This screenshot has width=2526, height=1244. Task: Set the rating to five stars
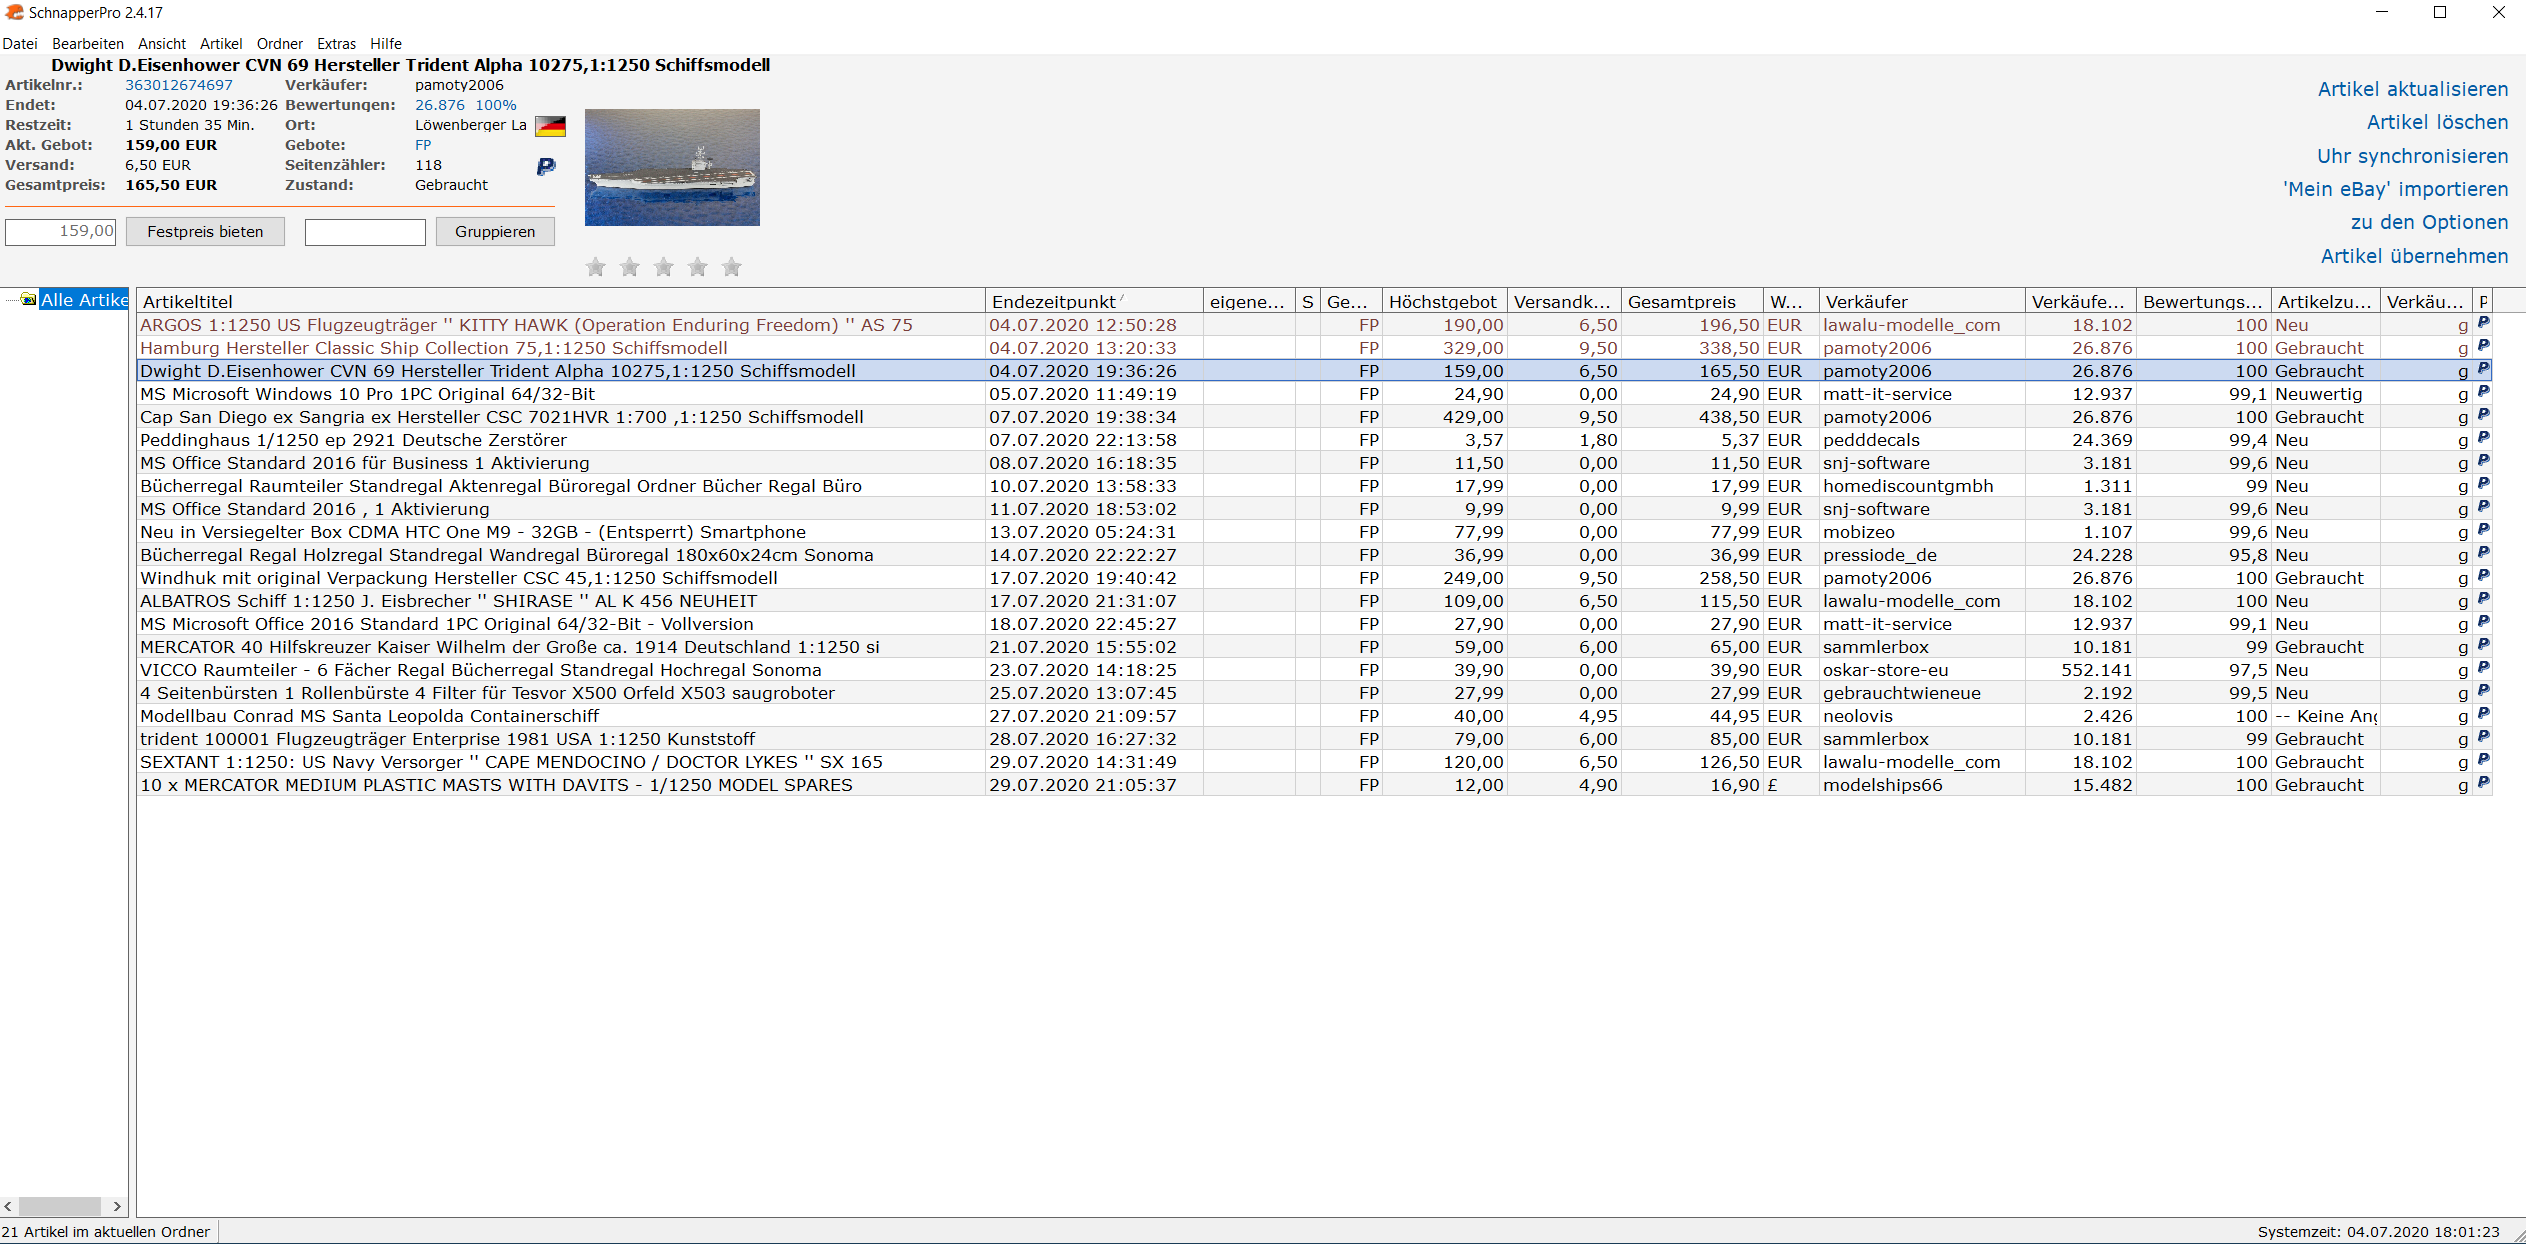coord(732,267)
